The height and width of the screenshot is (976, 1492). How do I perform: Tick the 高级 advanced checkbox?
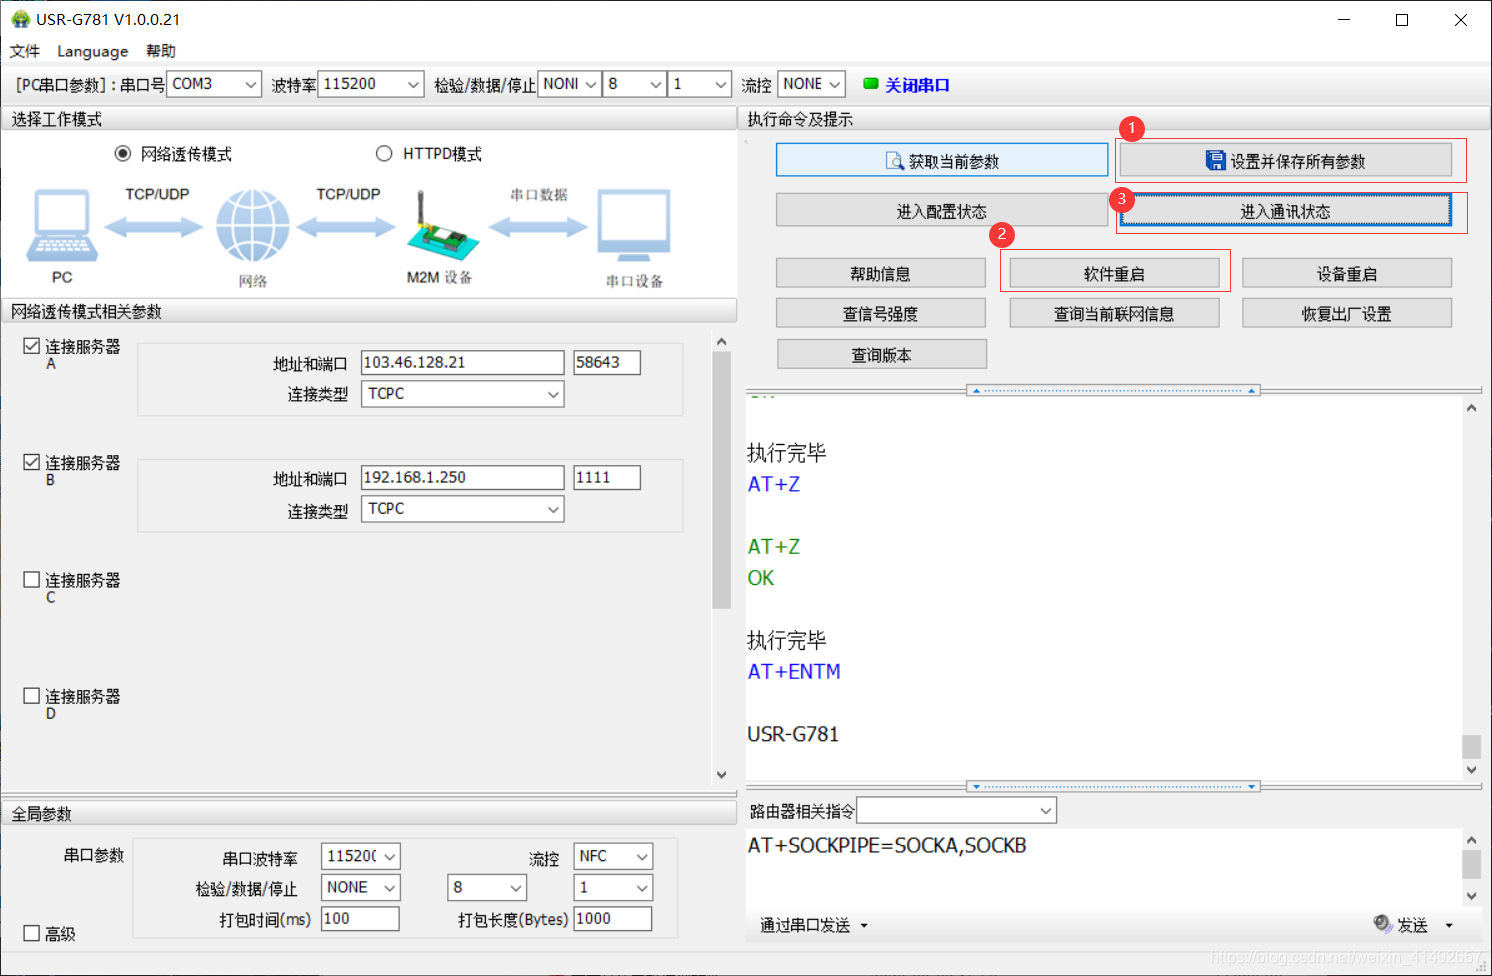[x=32, y=933]
